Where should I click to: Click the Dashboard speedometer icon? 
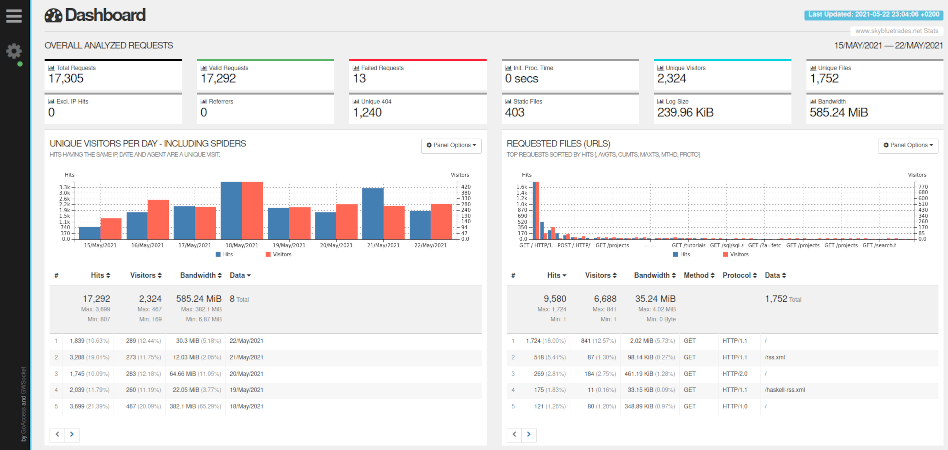click(x=53, y=15)
